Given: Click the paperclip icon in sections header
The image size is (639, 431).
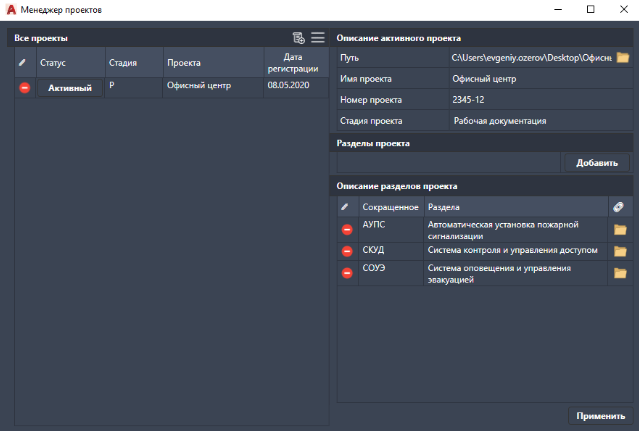Looking at the screenshot, I should tap(618, 207).
